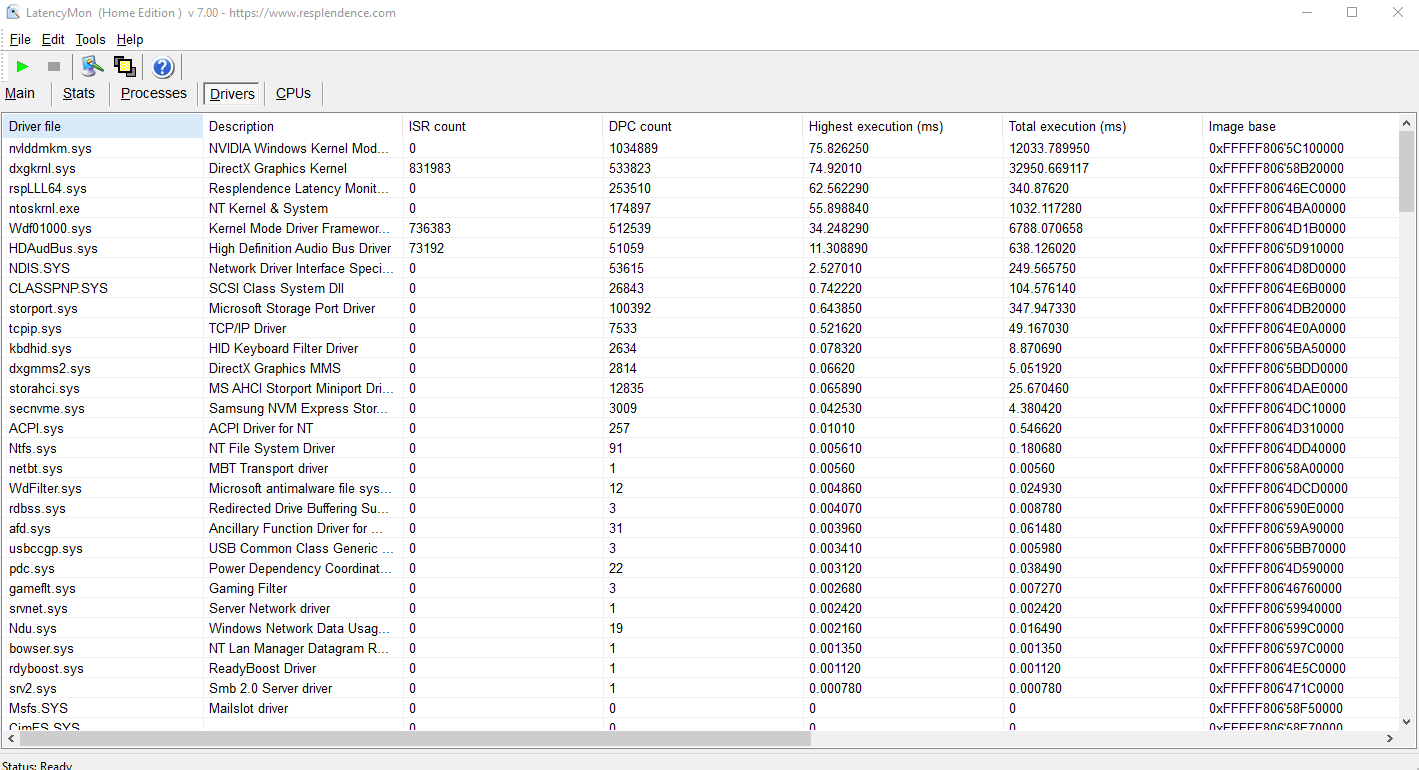Select the ACPI.sys driver row

coord(701,428)
